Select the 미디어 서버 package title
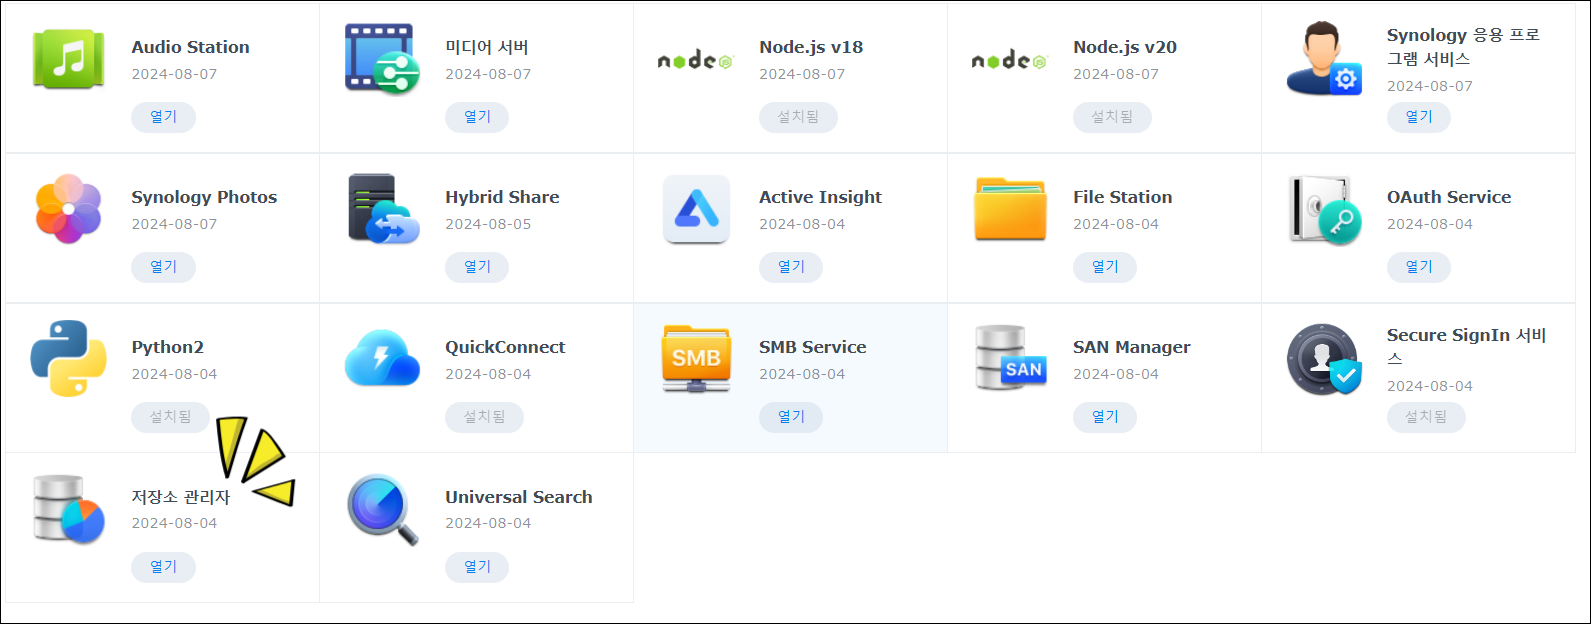The height and width of the screenshot is (624, 1591). click(487, 47)
